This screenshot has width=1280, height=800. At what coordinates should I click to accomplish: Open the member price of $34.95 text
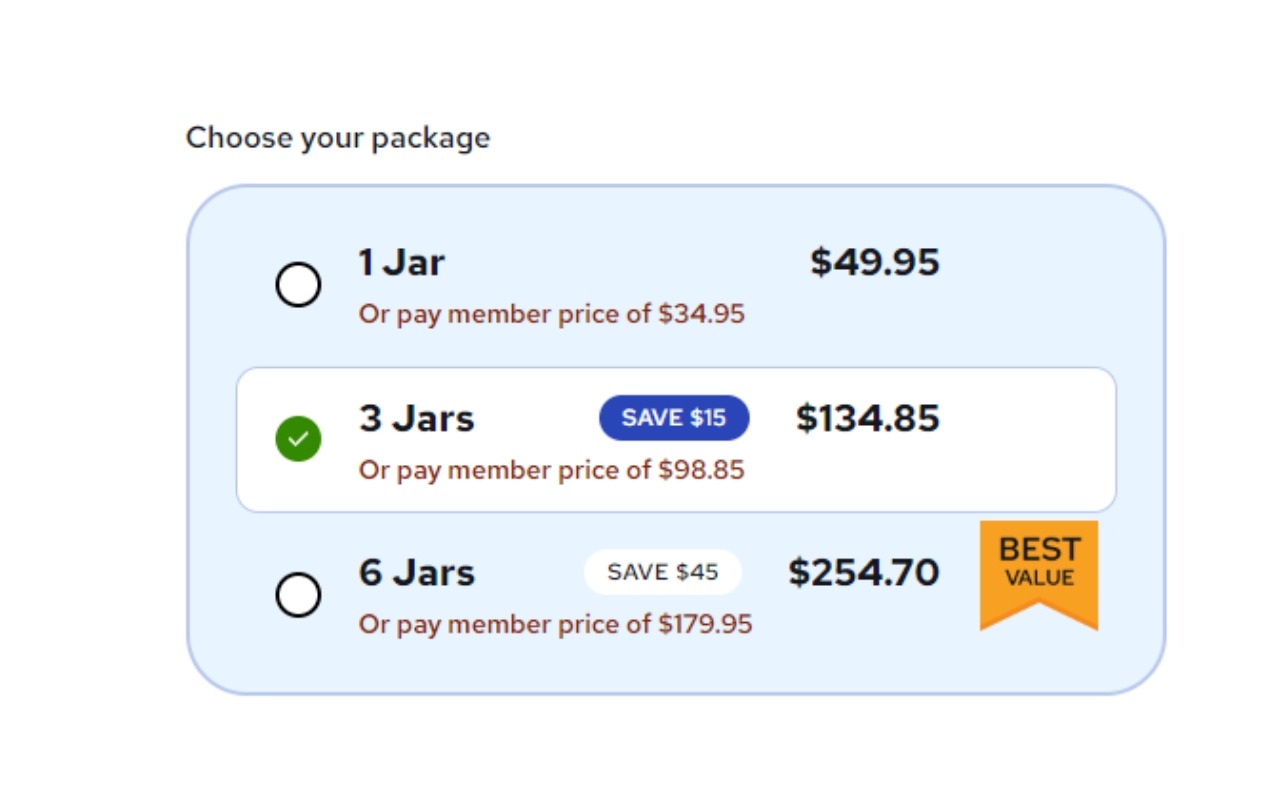(x=551, y=314)
